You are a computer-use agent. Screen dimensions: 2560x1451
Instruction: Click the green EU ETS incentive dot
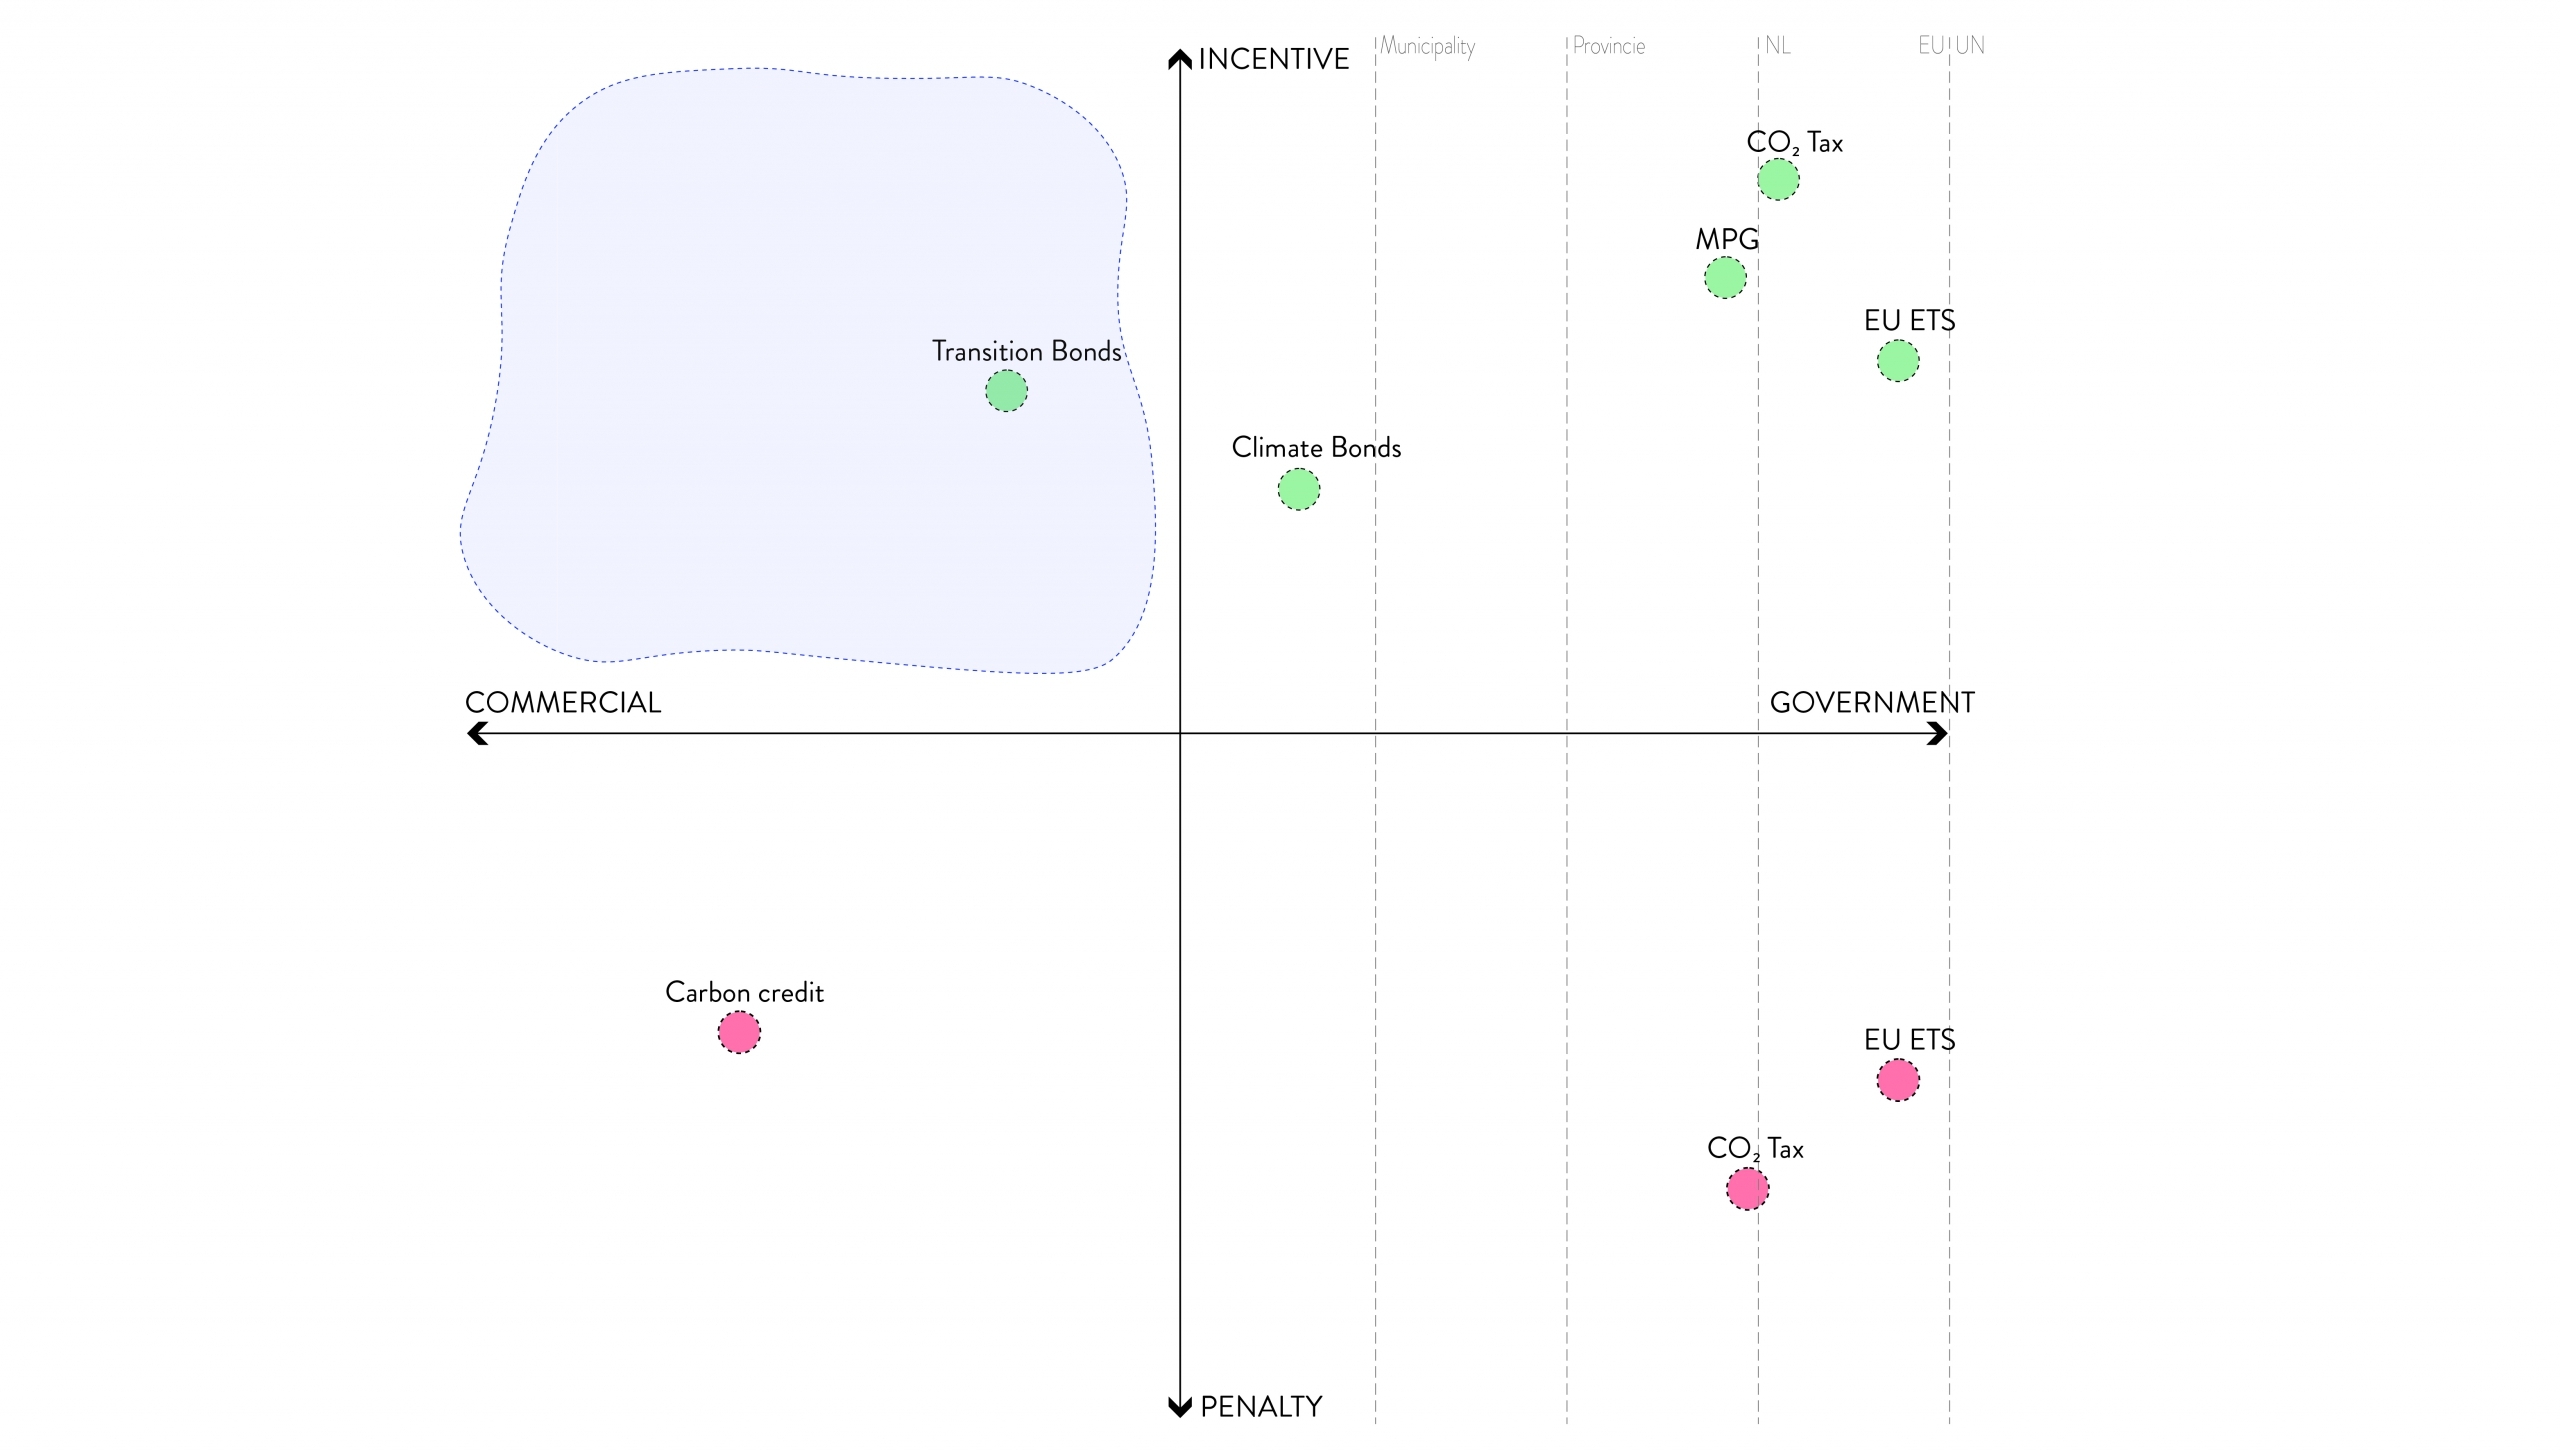[x=1898, y=361]
